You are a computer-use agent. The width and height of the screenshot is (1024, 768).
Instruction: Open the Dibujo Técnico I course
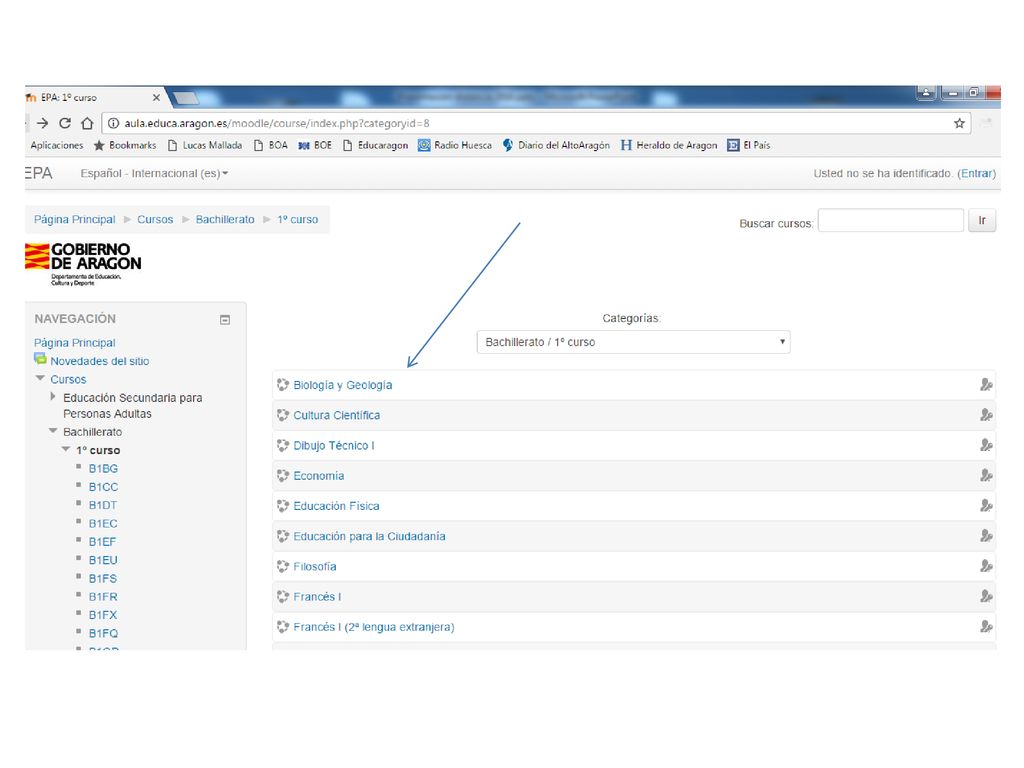pos(334,445)
